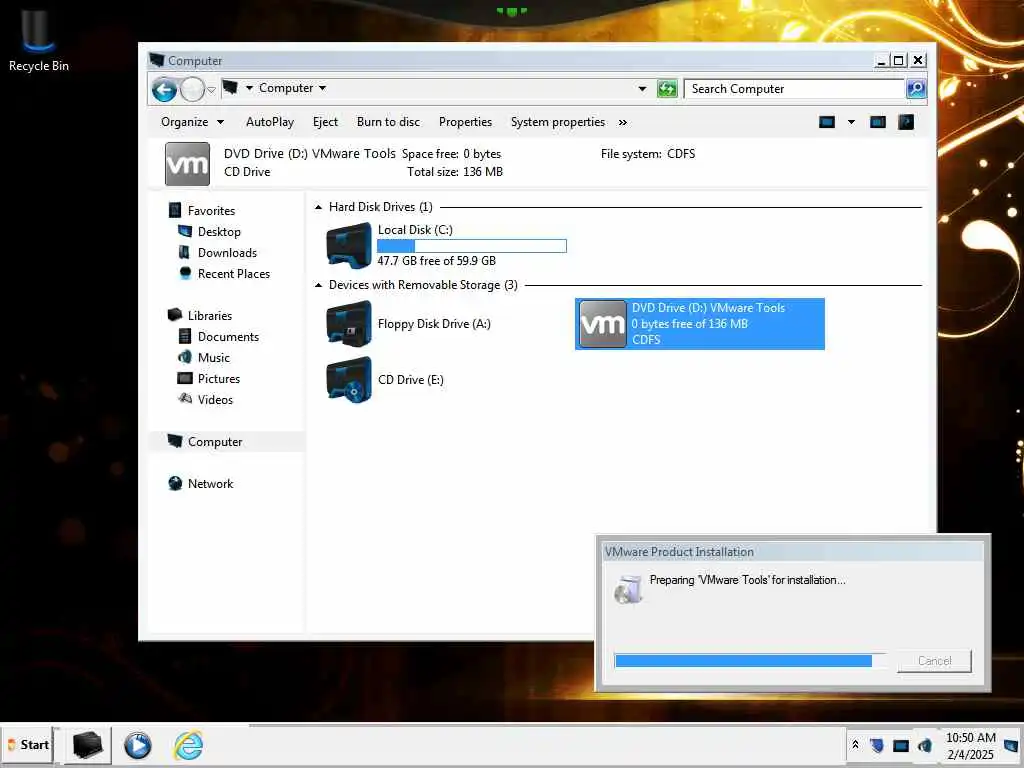Maximize the Computer window

[899, 61]
